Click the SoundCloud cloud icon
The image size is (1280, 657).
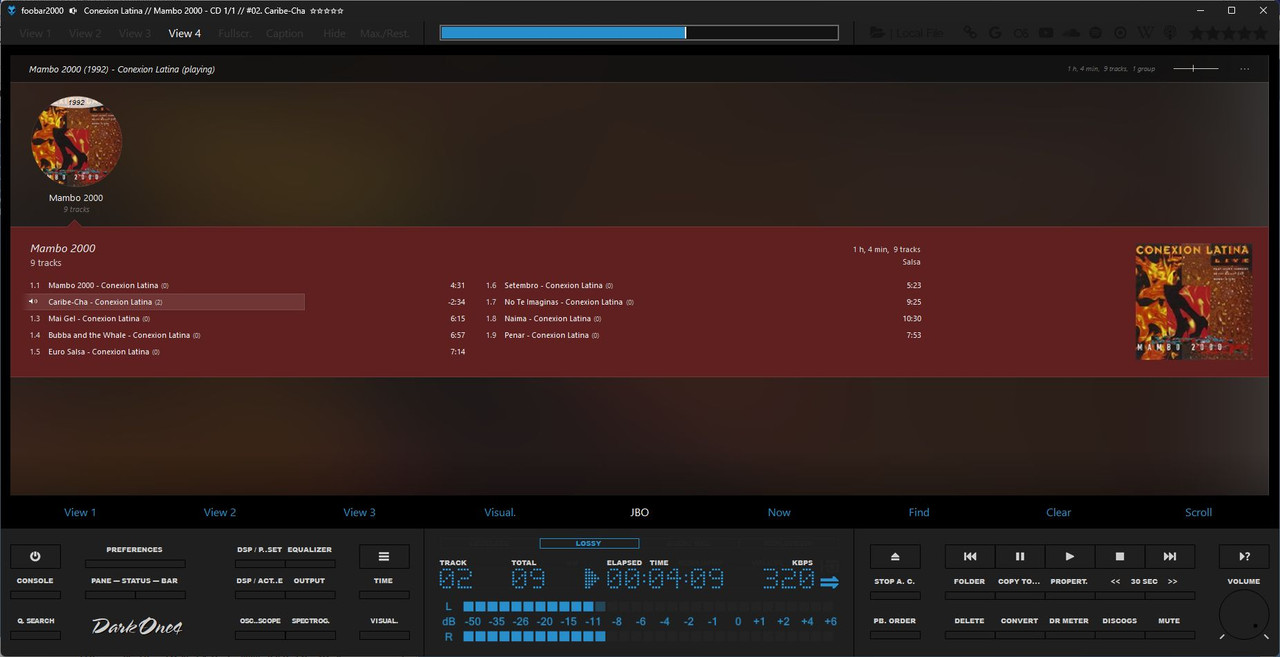pyautogui.click(x=1071, y=33)
